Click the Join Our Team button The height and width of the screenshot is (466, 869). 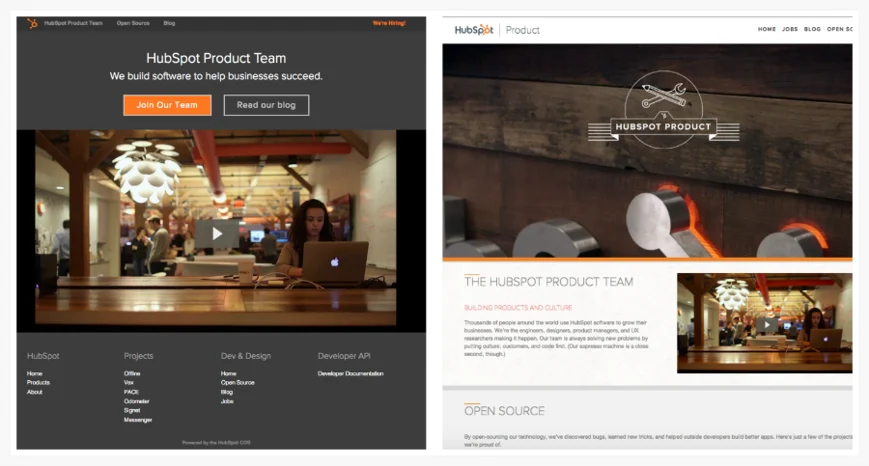pyautogui.click(x=167, y=105)
